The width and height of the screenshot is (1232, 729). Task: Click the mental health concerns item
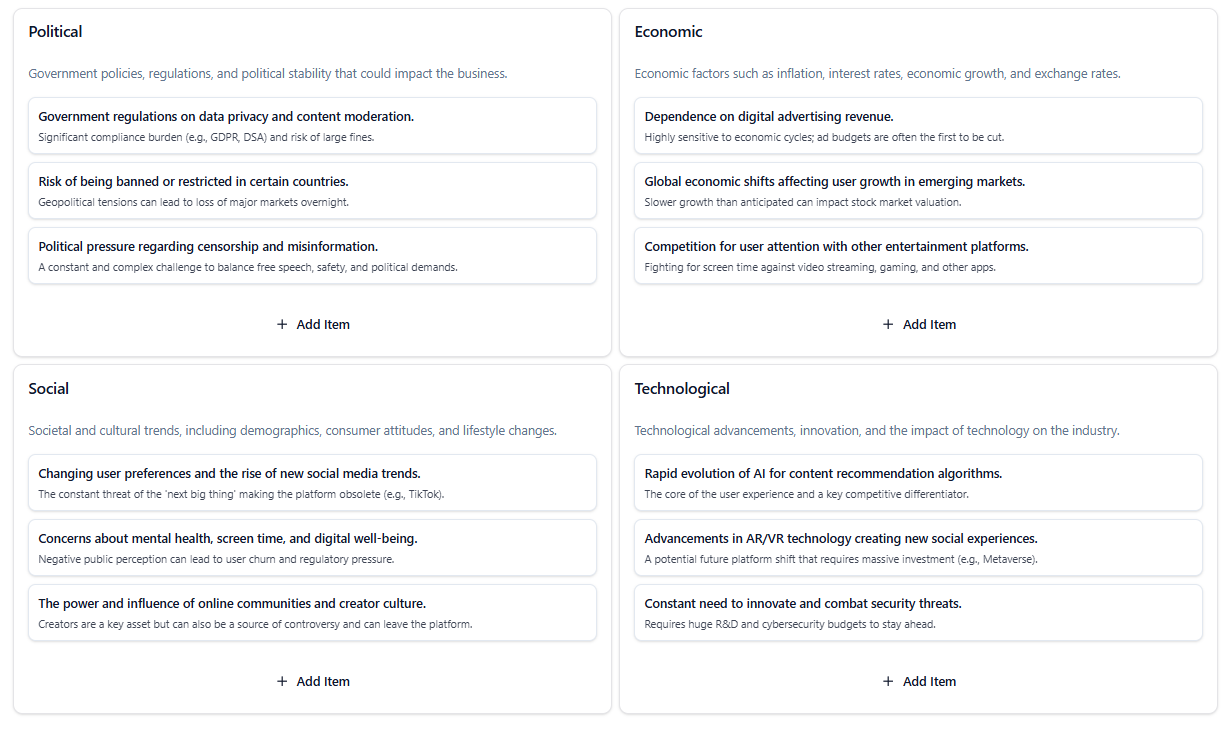[312, 548]
